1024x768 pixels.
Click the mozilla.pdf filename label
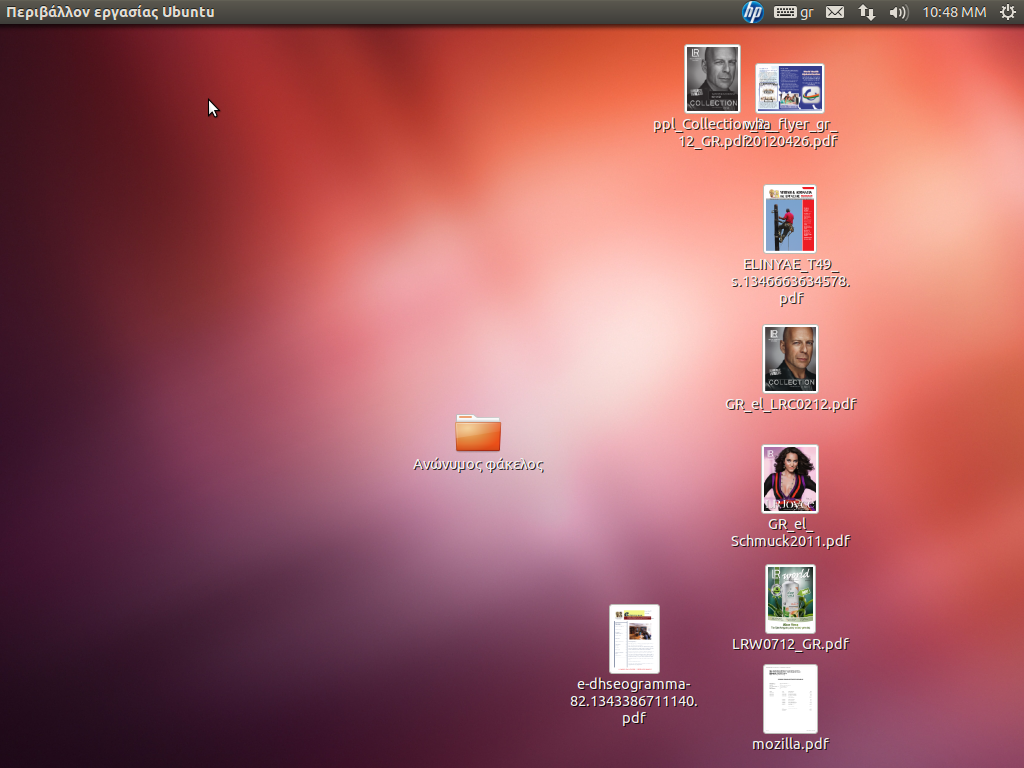pyautogui.click(x=790, y=744)
